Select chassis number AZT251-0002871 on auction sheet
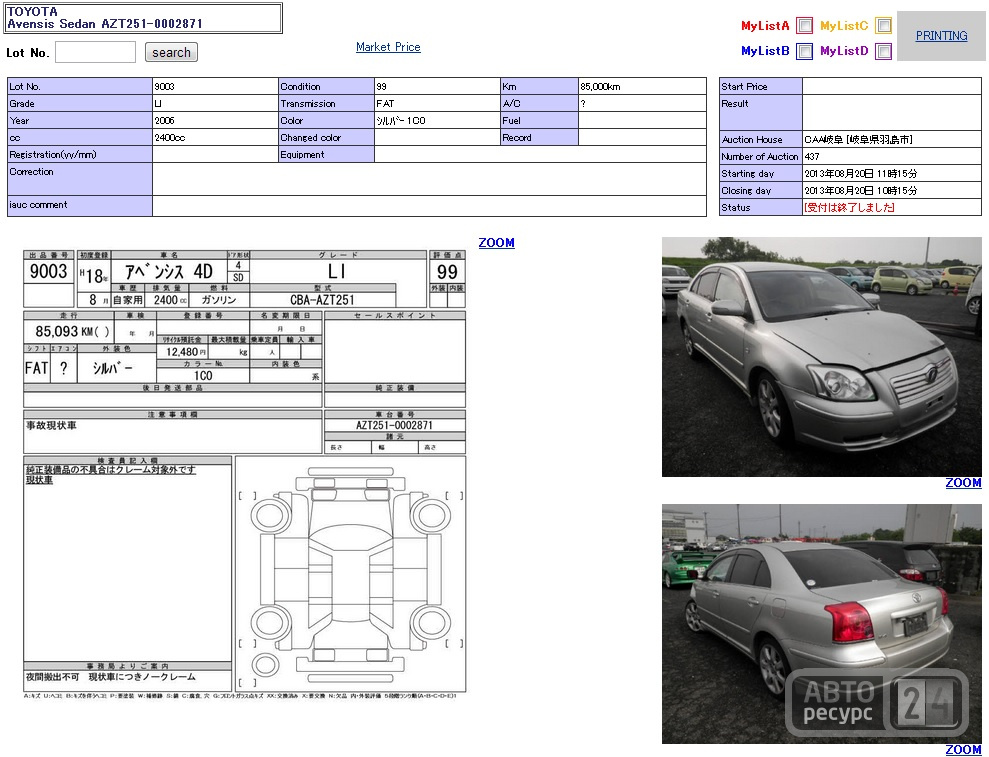The image size is (989, 757). coord(394,426)
